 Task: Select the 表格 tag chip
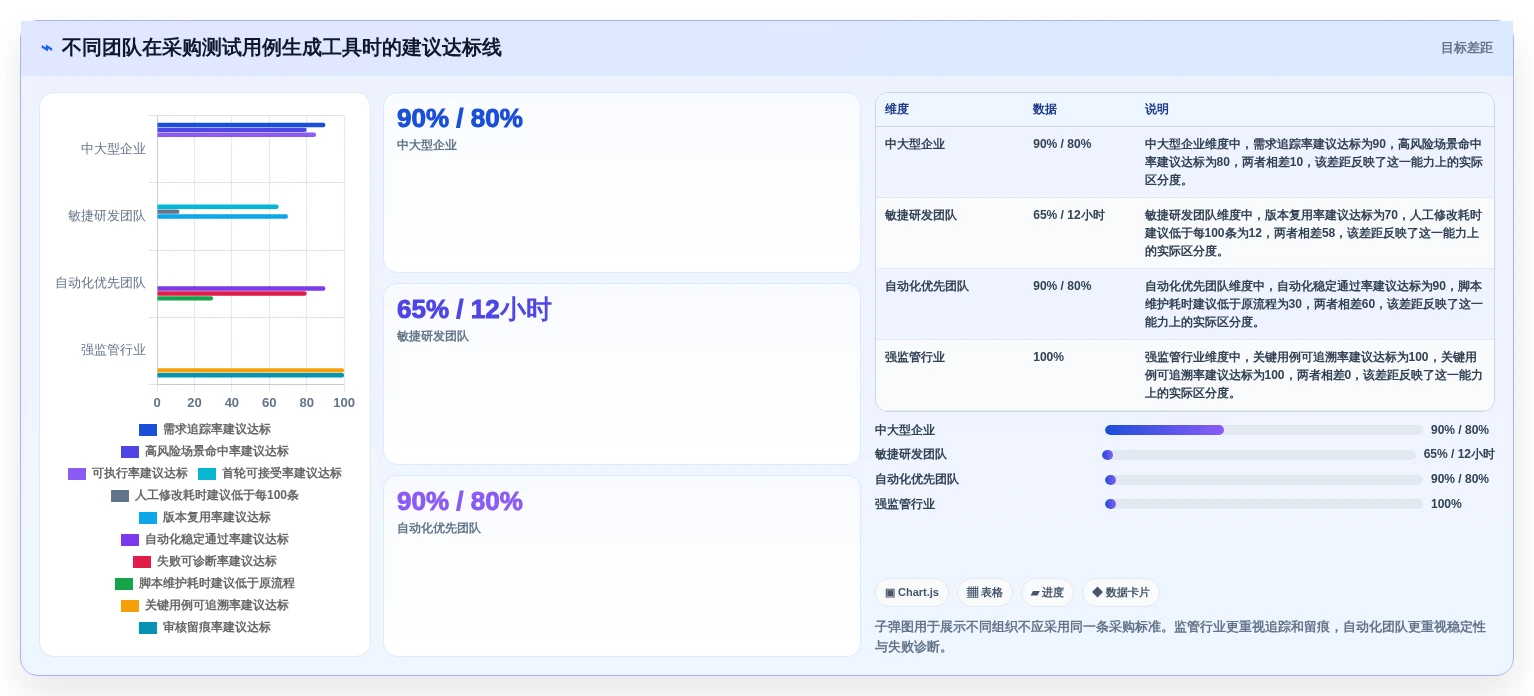(985, 593)
